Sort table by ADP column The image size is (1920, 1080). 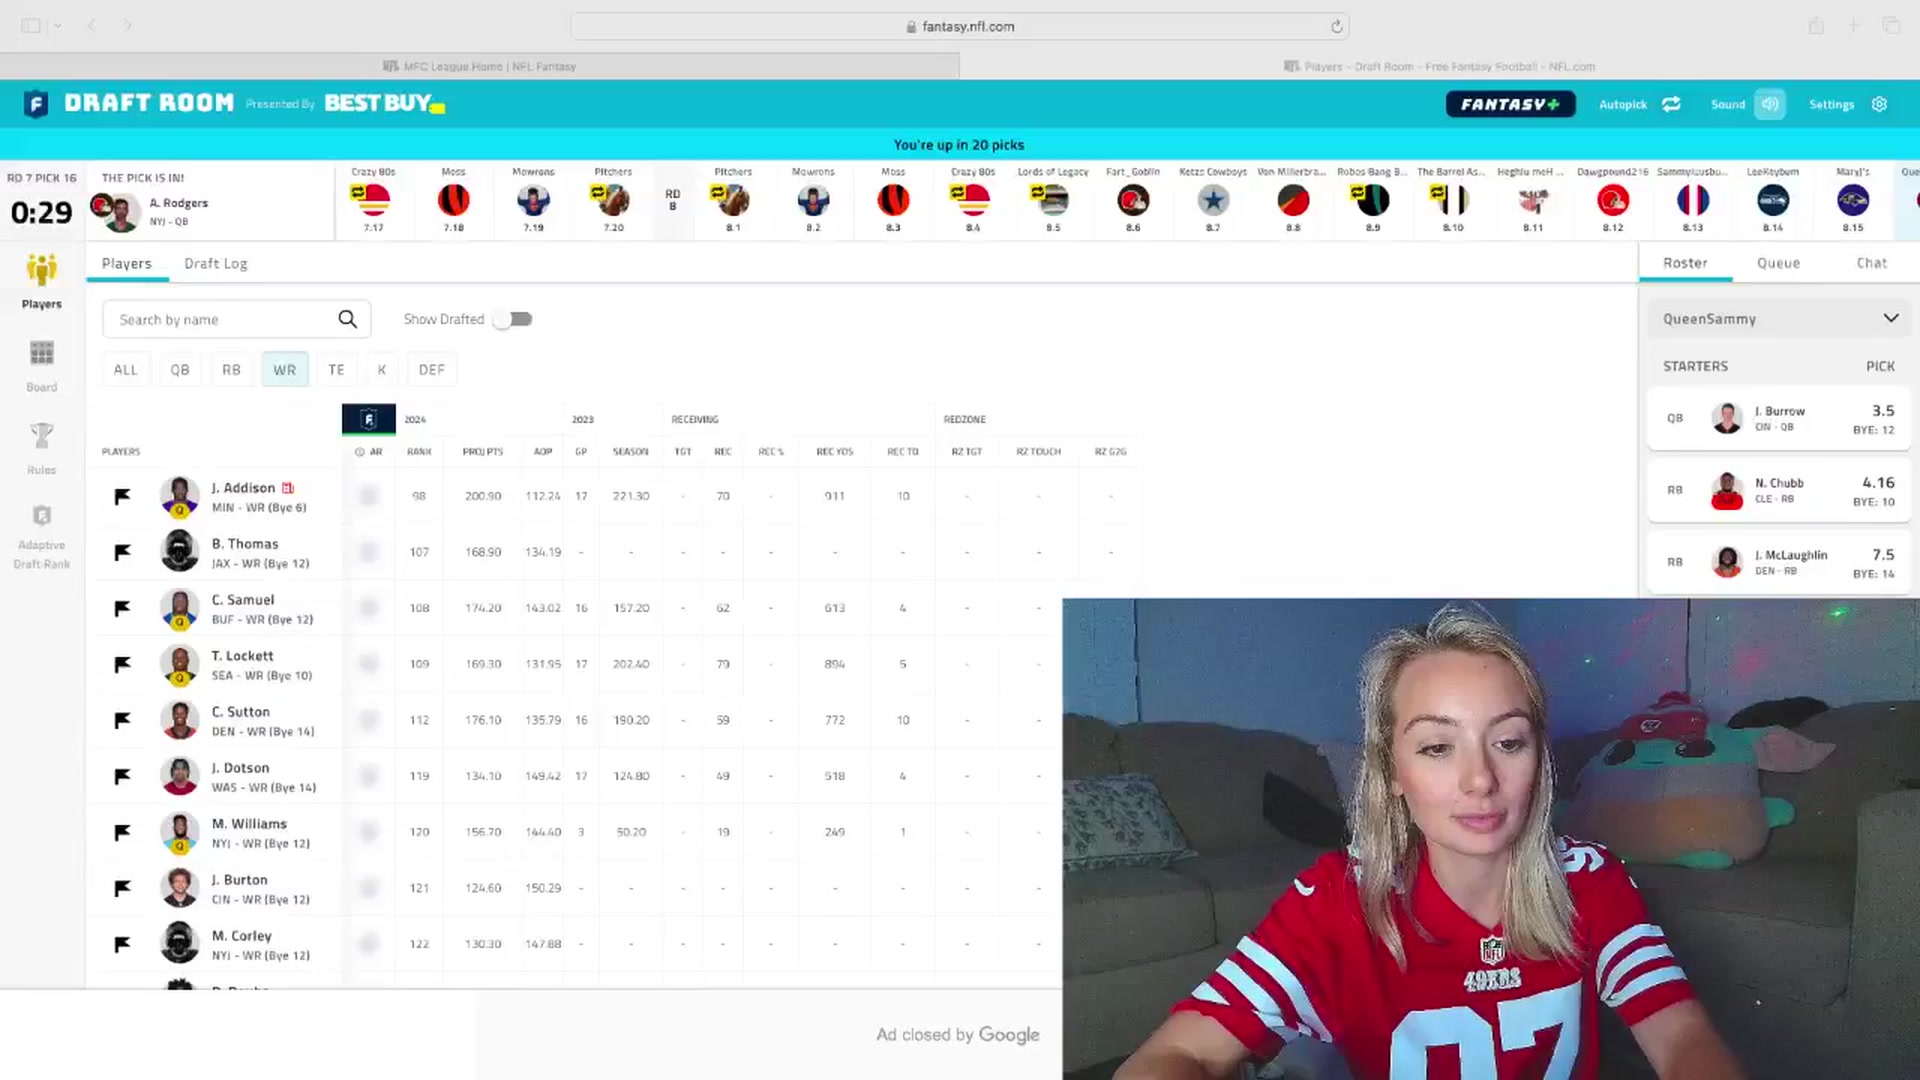tap(543, 452)
